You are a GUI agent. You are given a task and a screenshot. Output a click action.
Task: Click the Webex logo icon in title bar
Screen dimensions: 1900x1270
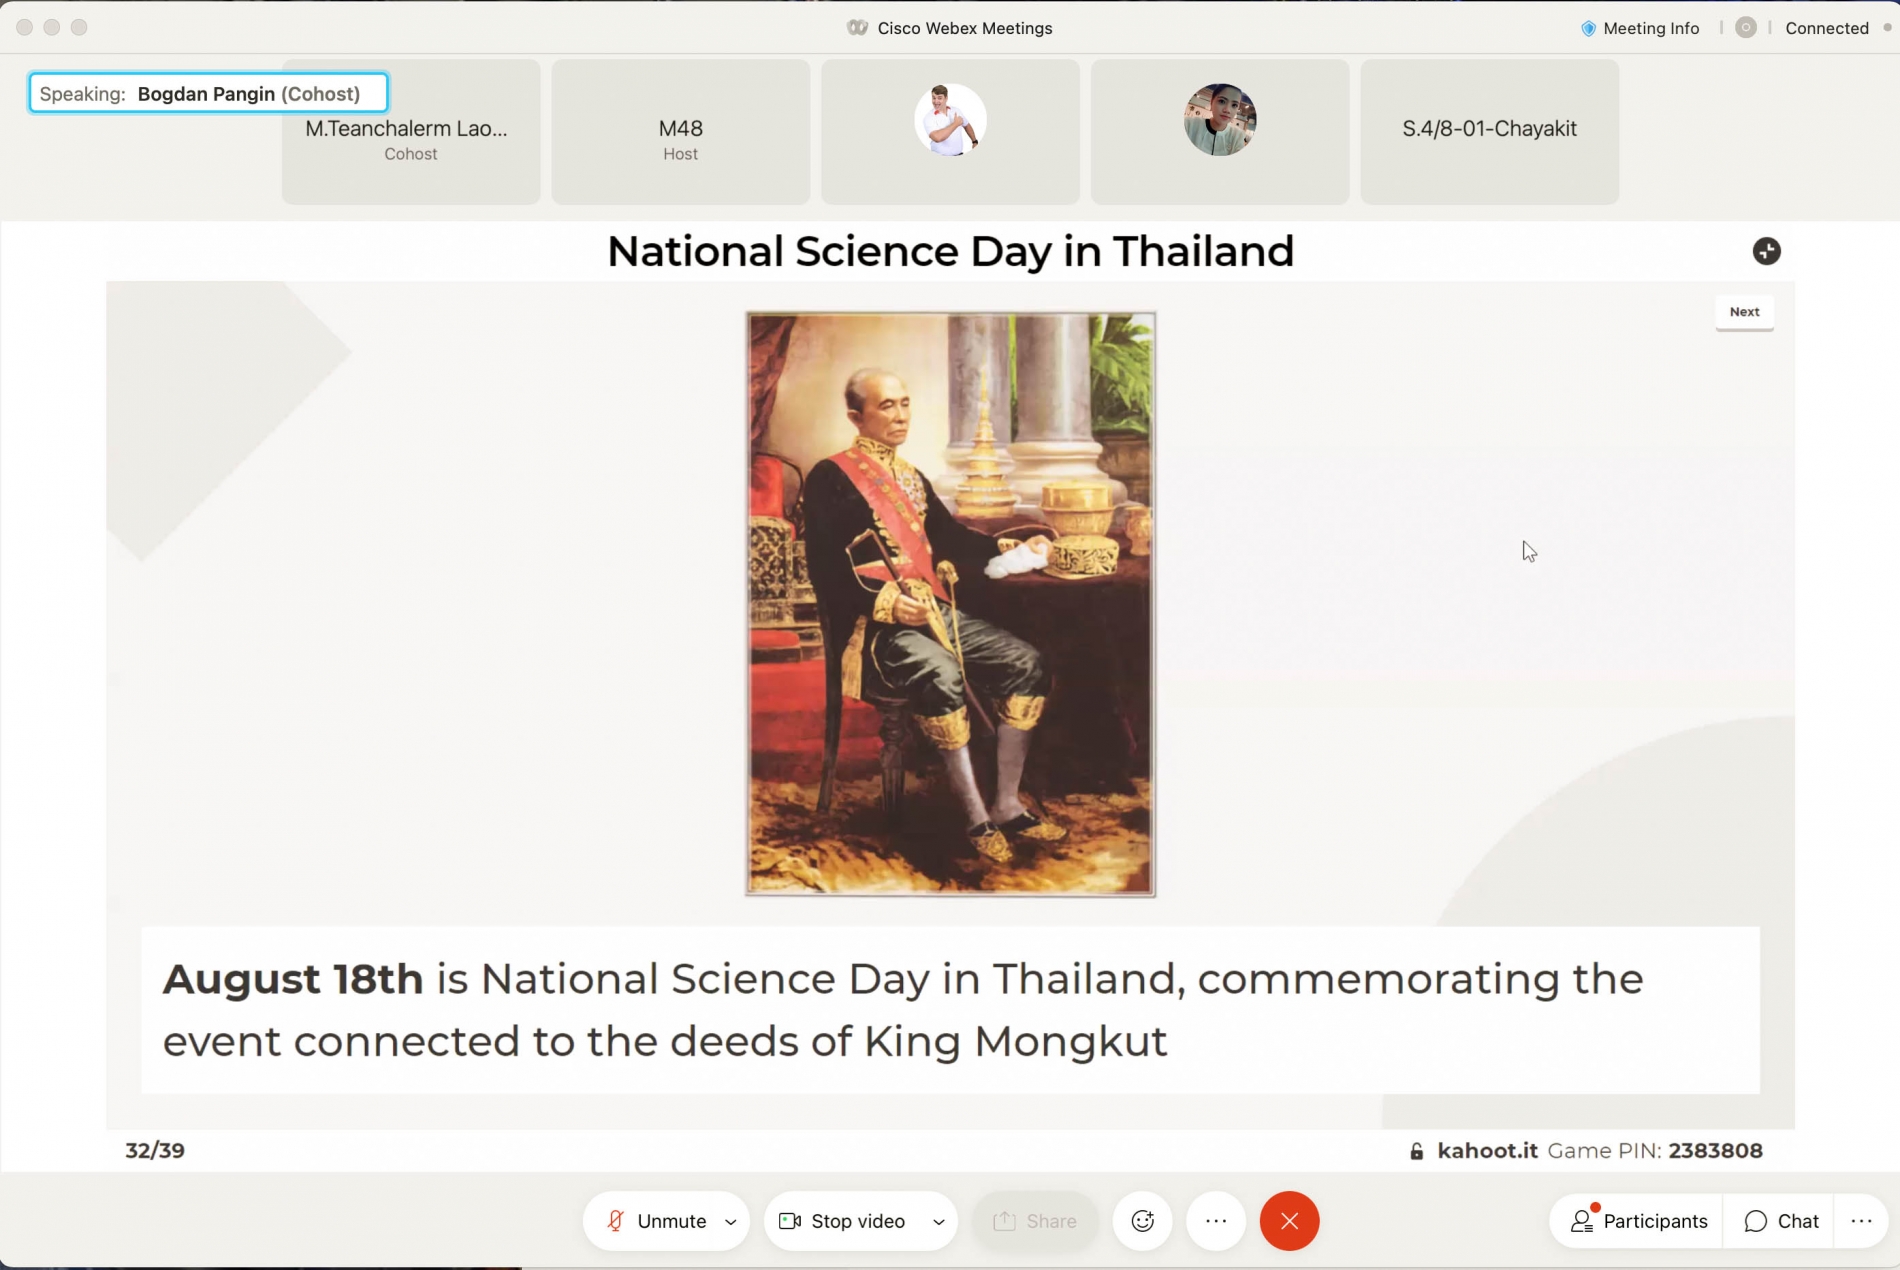click(x=857, y=28)
